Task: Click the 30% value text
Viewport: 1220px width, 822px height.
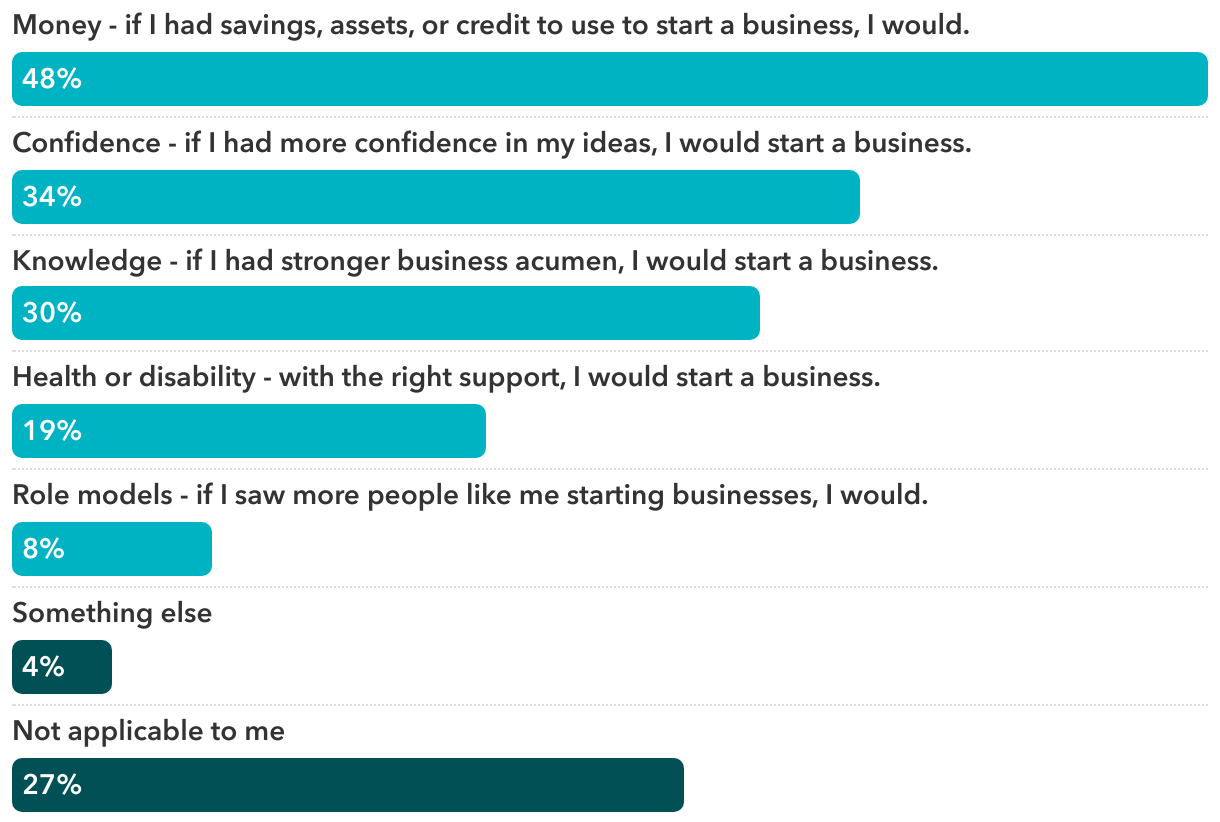Action: coord(52,314)
